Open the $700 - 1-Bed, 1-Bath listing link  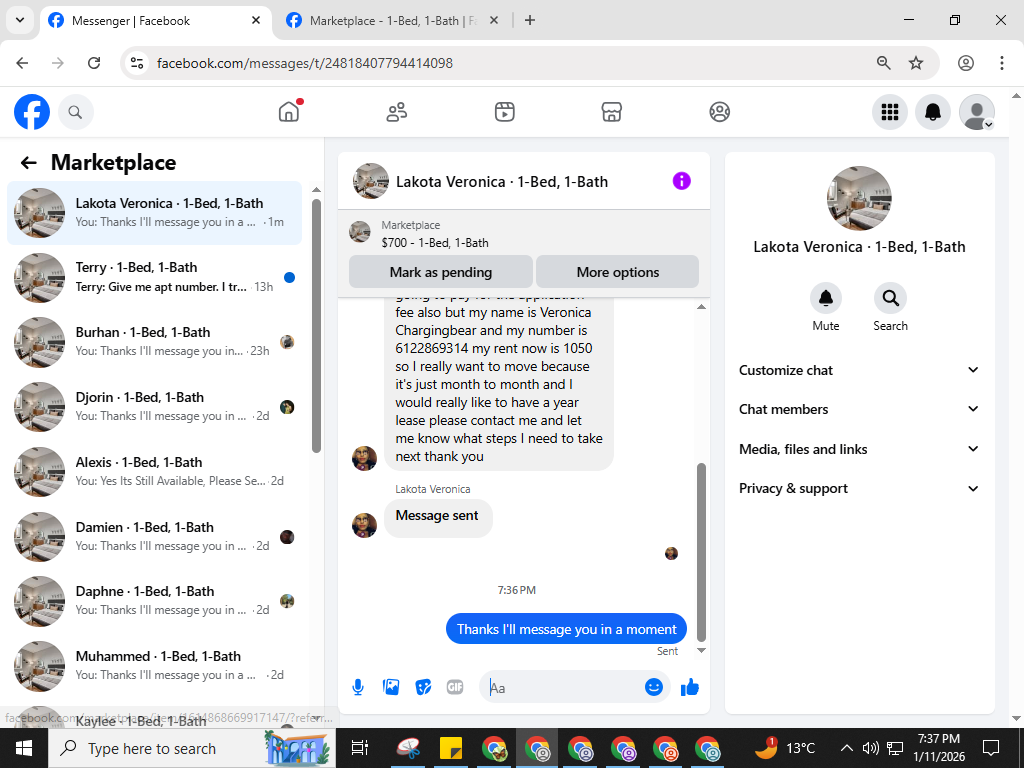[435, 243]
